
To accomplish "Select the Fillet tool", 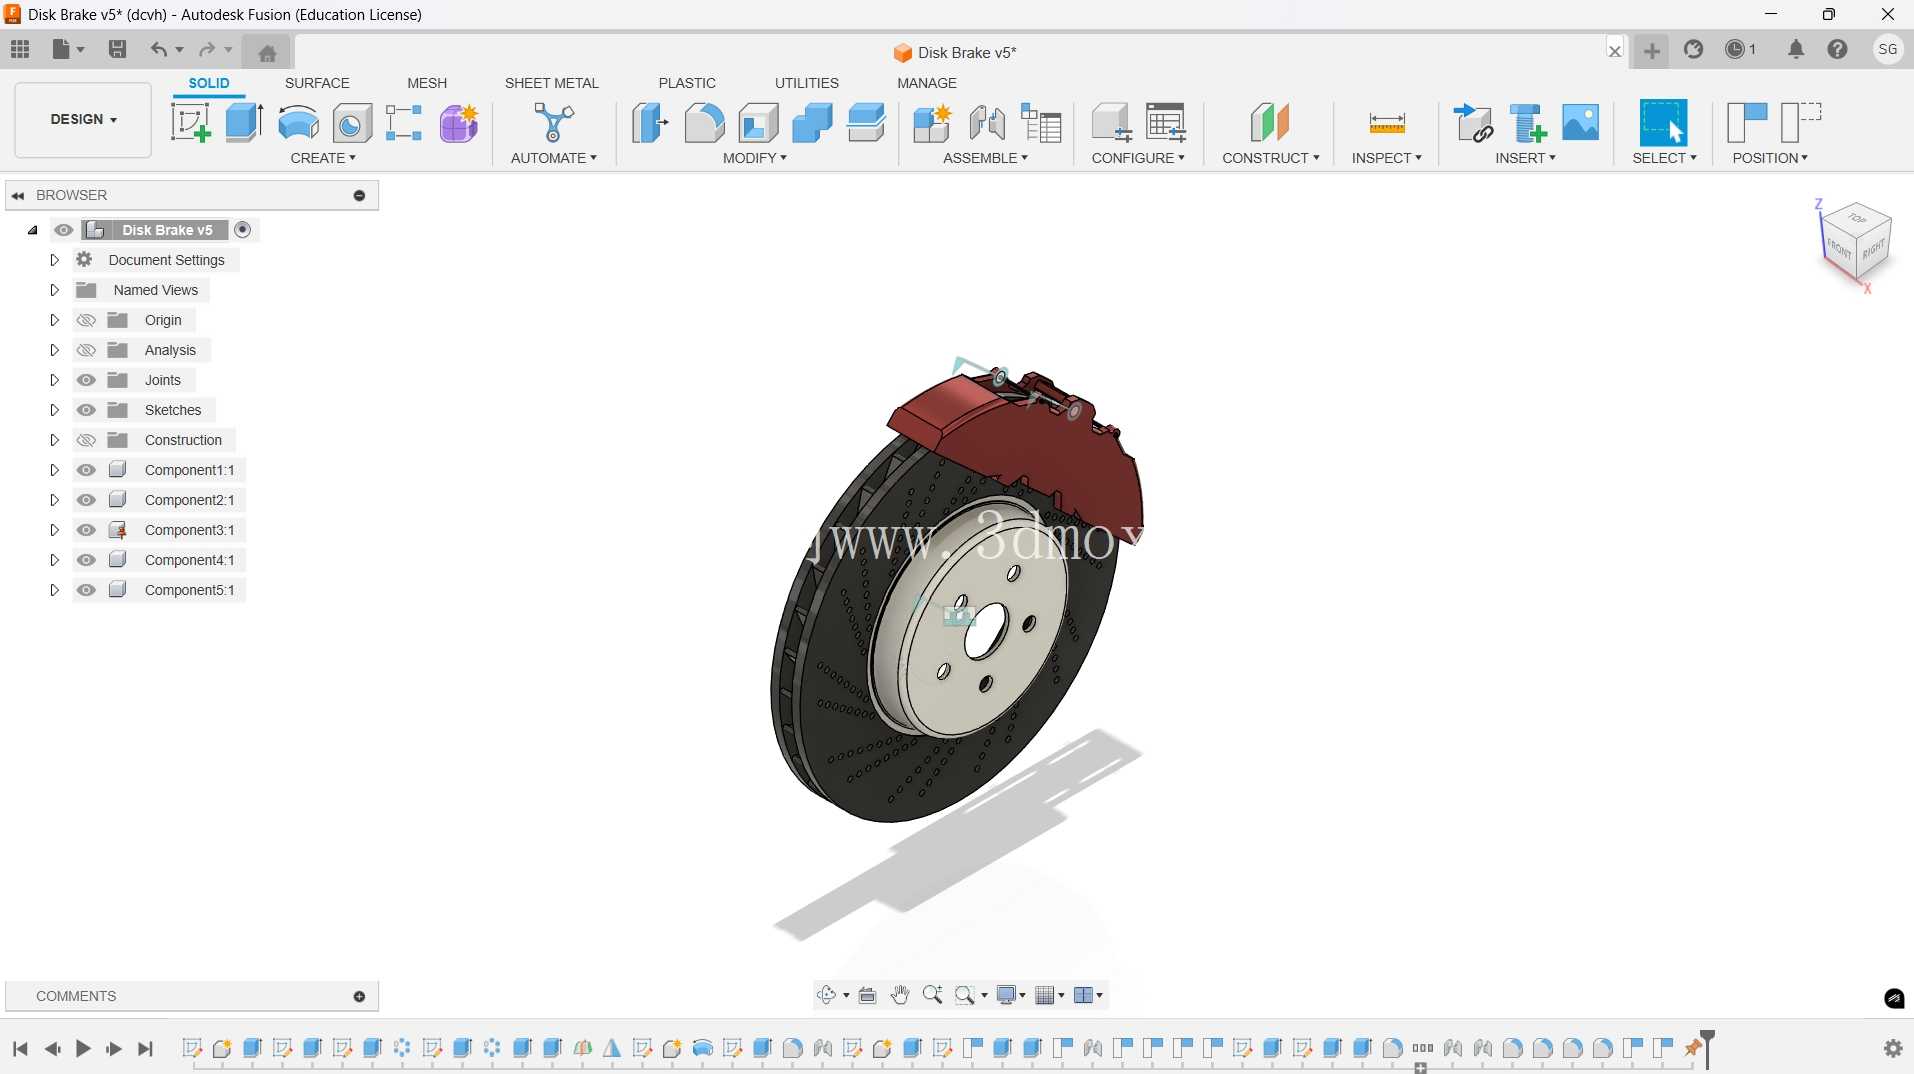I will [x=704, y=123].
